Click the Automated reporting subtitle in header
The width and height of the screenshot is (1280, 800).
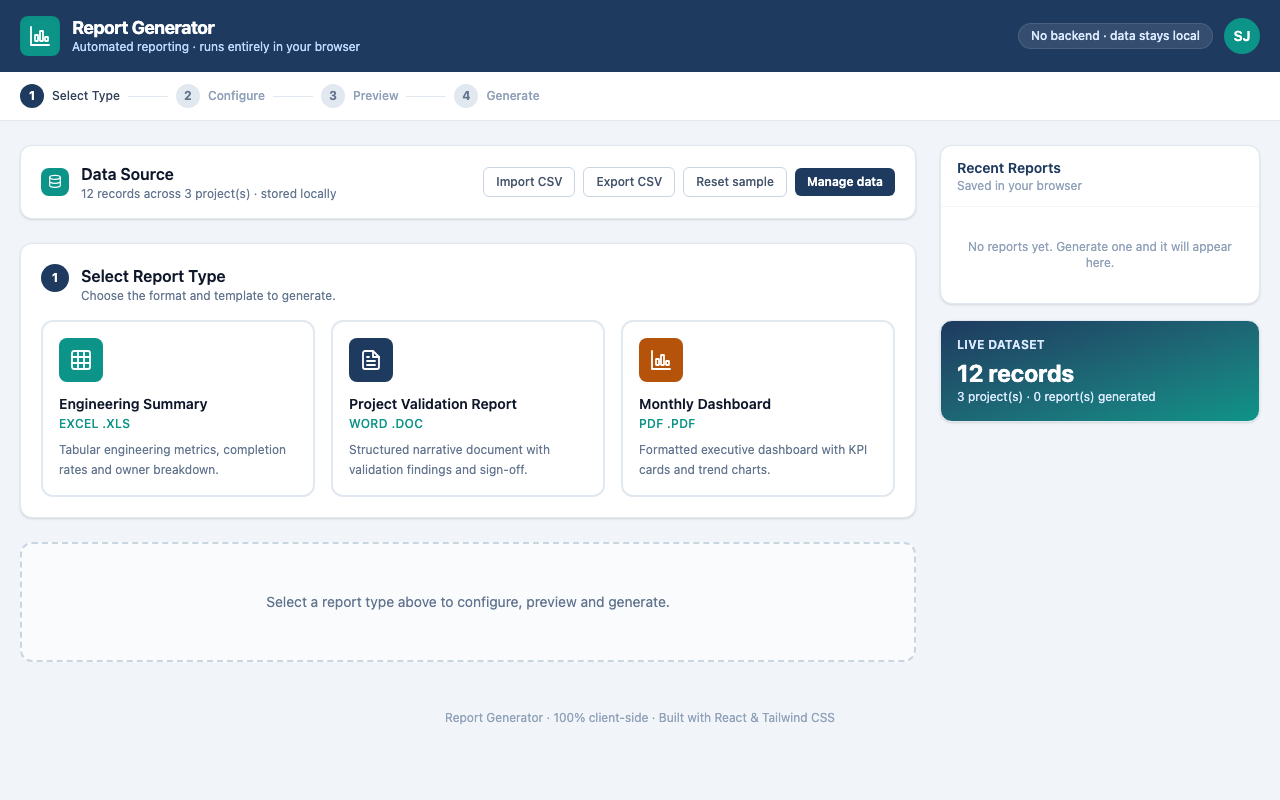coord(216,47)
